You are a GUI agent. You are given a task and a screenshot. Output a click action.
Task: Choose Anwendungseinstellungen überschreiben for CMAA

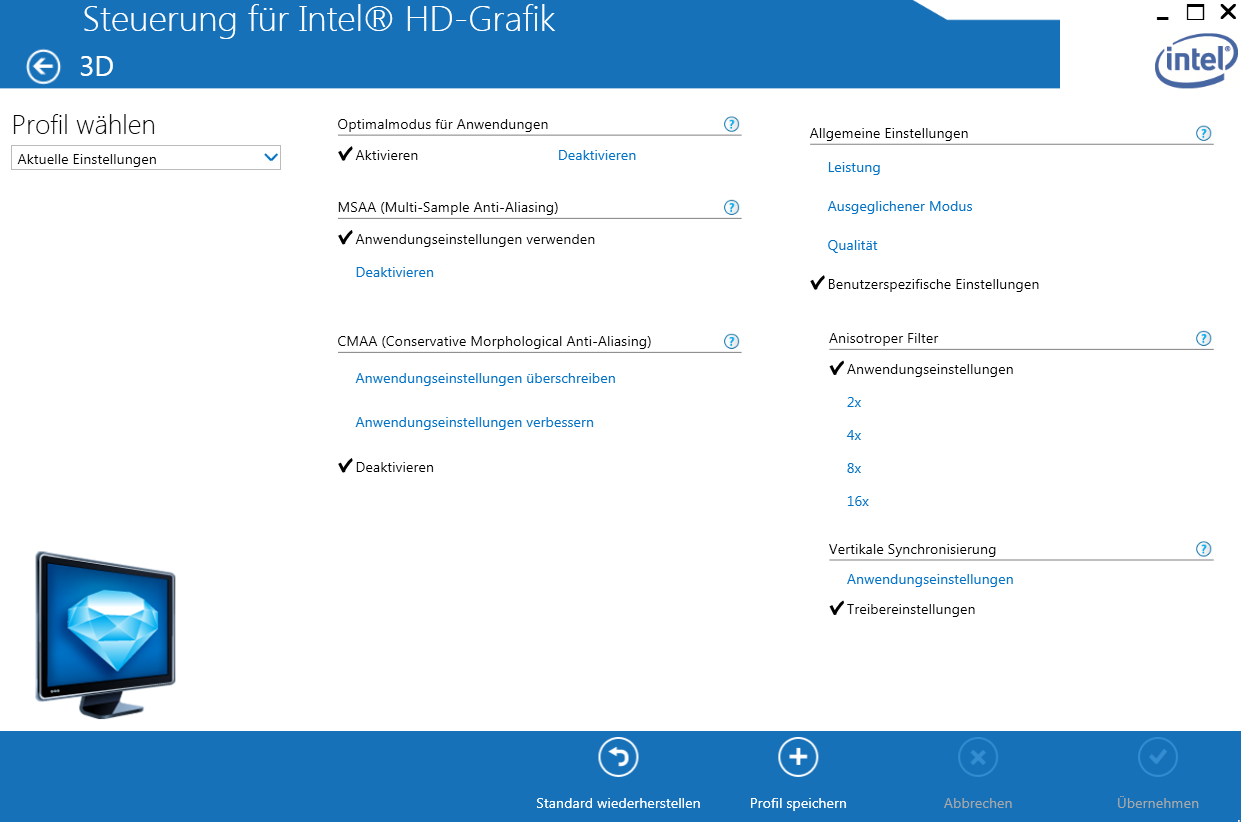(486, 378)
